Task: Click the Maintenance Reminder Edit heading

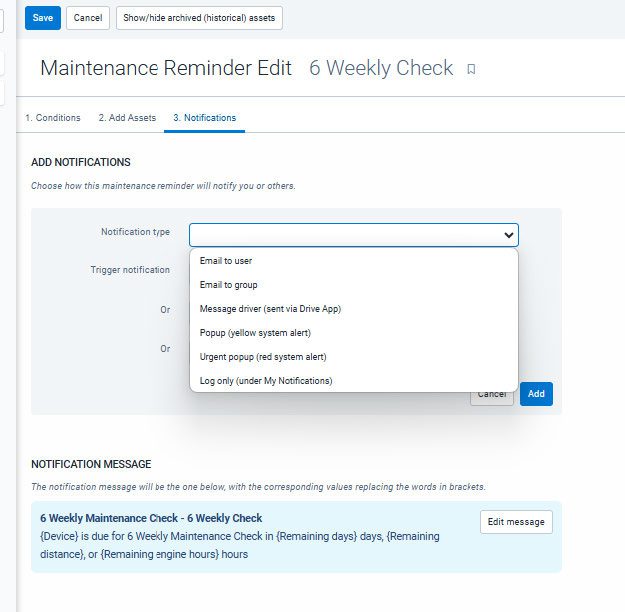Action: 166,68
